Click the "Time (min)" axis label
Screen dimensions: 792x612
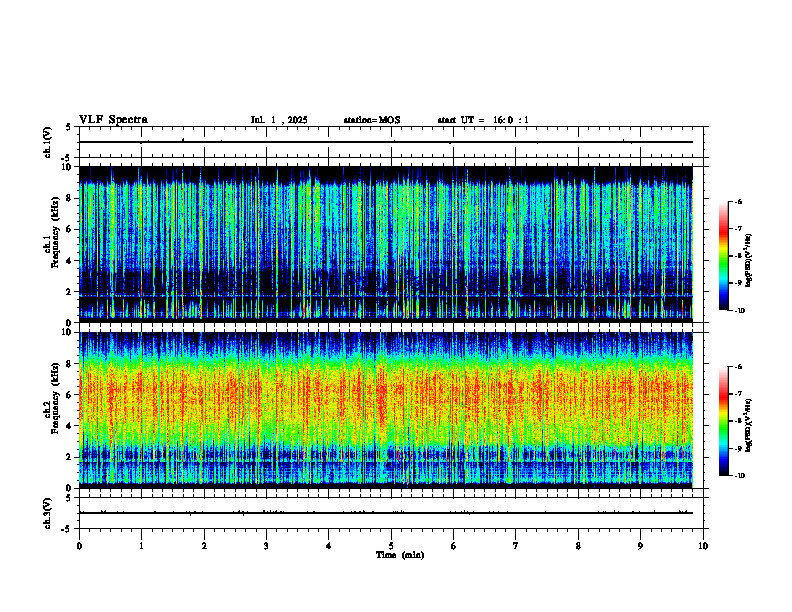[x=400, y=555]
